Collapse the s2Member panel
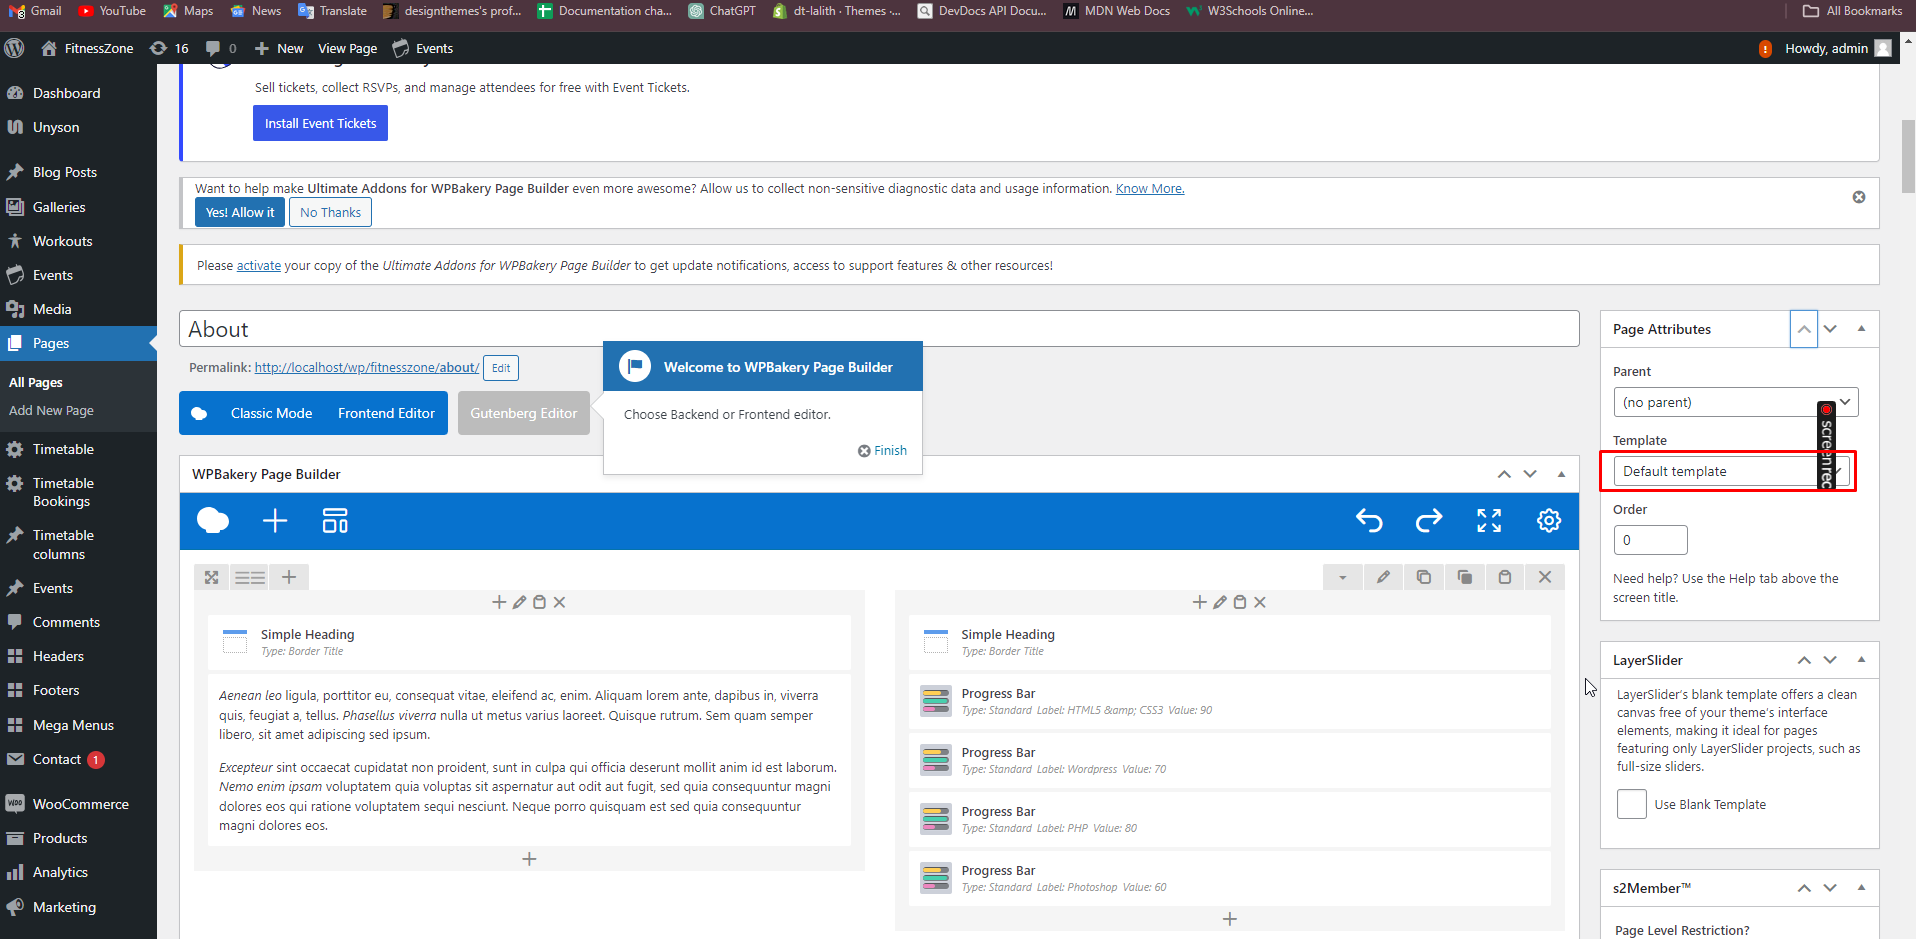1916x939 pixels. coord(1861,888)
